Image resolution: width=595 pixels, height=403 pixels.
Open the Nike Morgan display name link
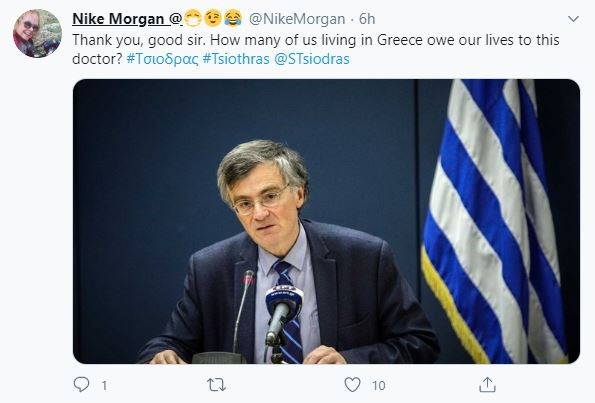(x=128, y=19)
